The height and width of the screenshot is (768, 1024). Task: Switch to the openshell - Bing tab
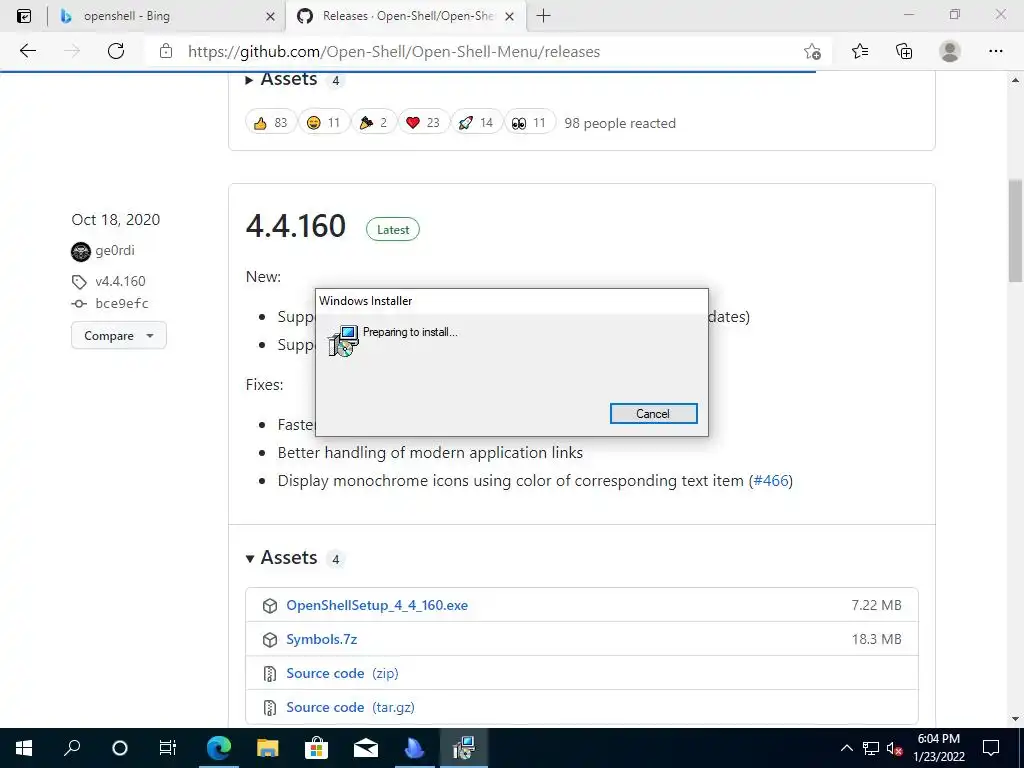[167, 16]
